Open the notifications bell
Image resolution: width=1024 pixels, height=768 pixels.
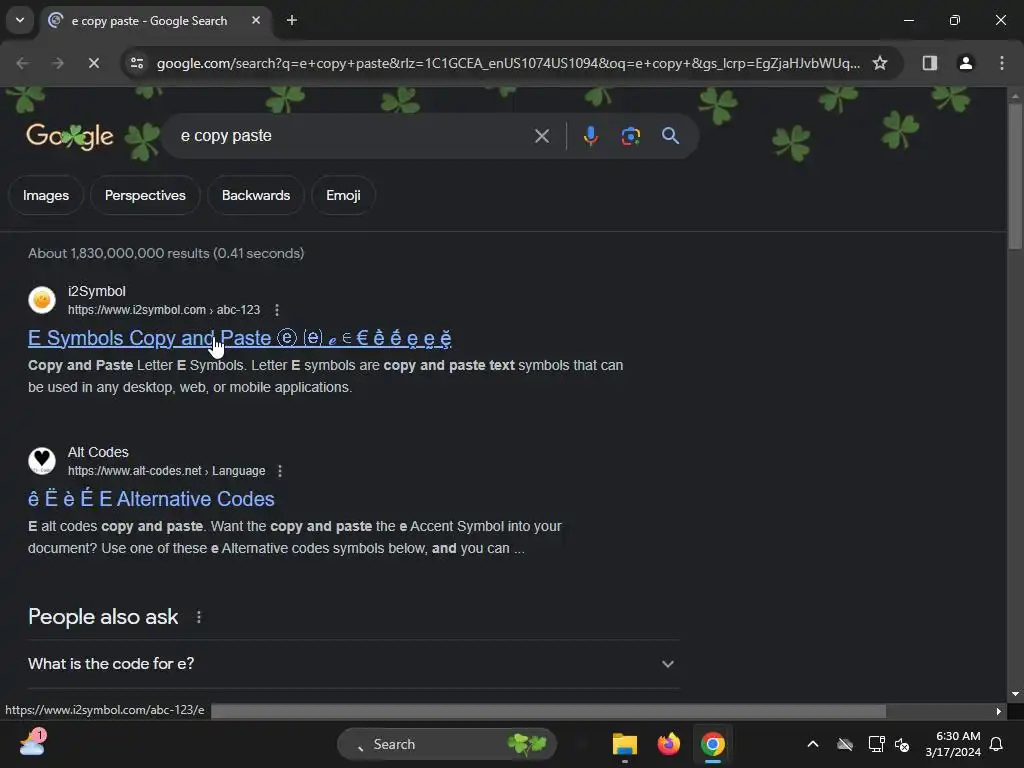click(997, 744)
